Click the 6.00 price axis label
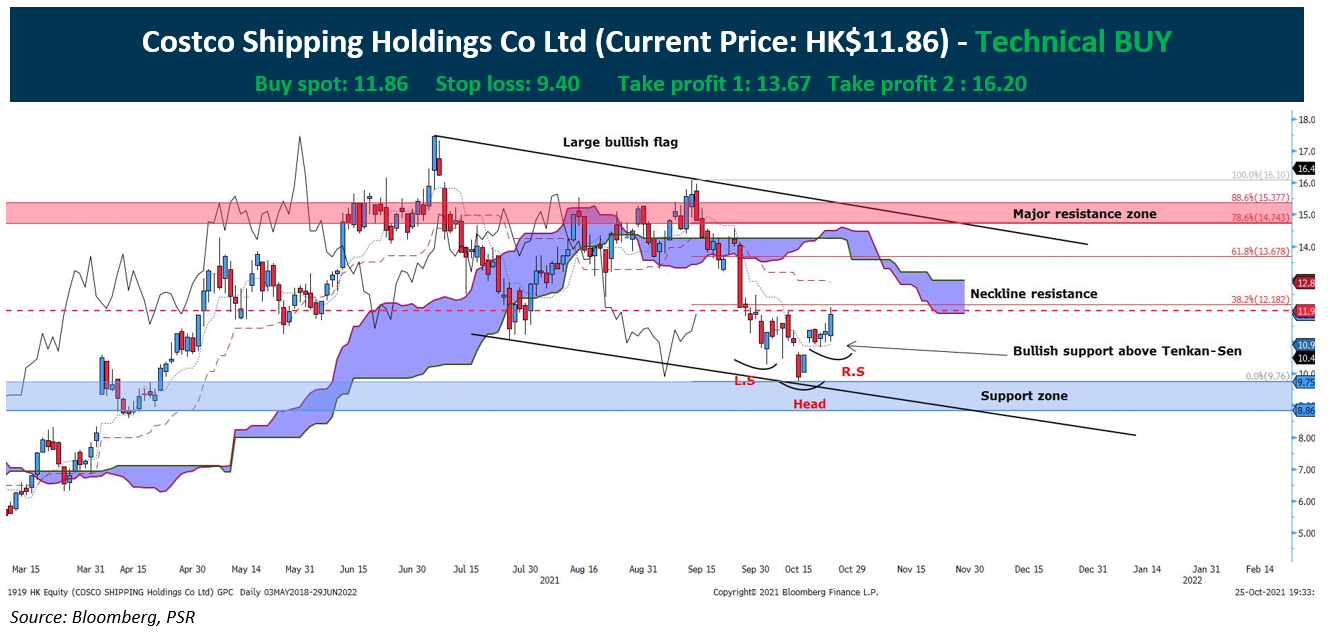Screen dimensions: 1336x634 point(1306,502)
